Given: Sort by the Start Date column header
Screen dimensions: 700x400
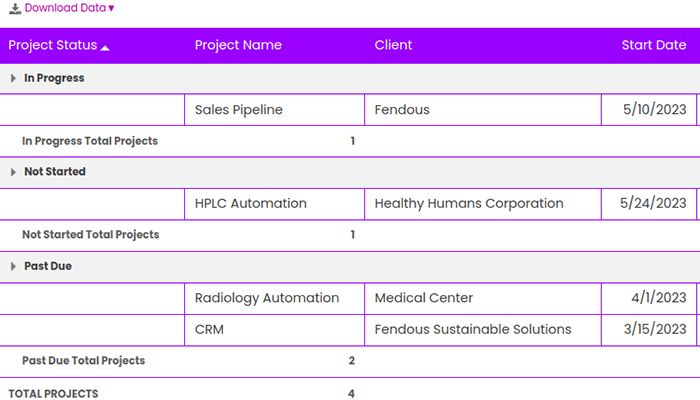Looking at the screenshot, I should 653,45.
